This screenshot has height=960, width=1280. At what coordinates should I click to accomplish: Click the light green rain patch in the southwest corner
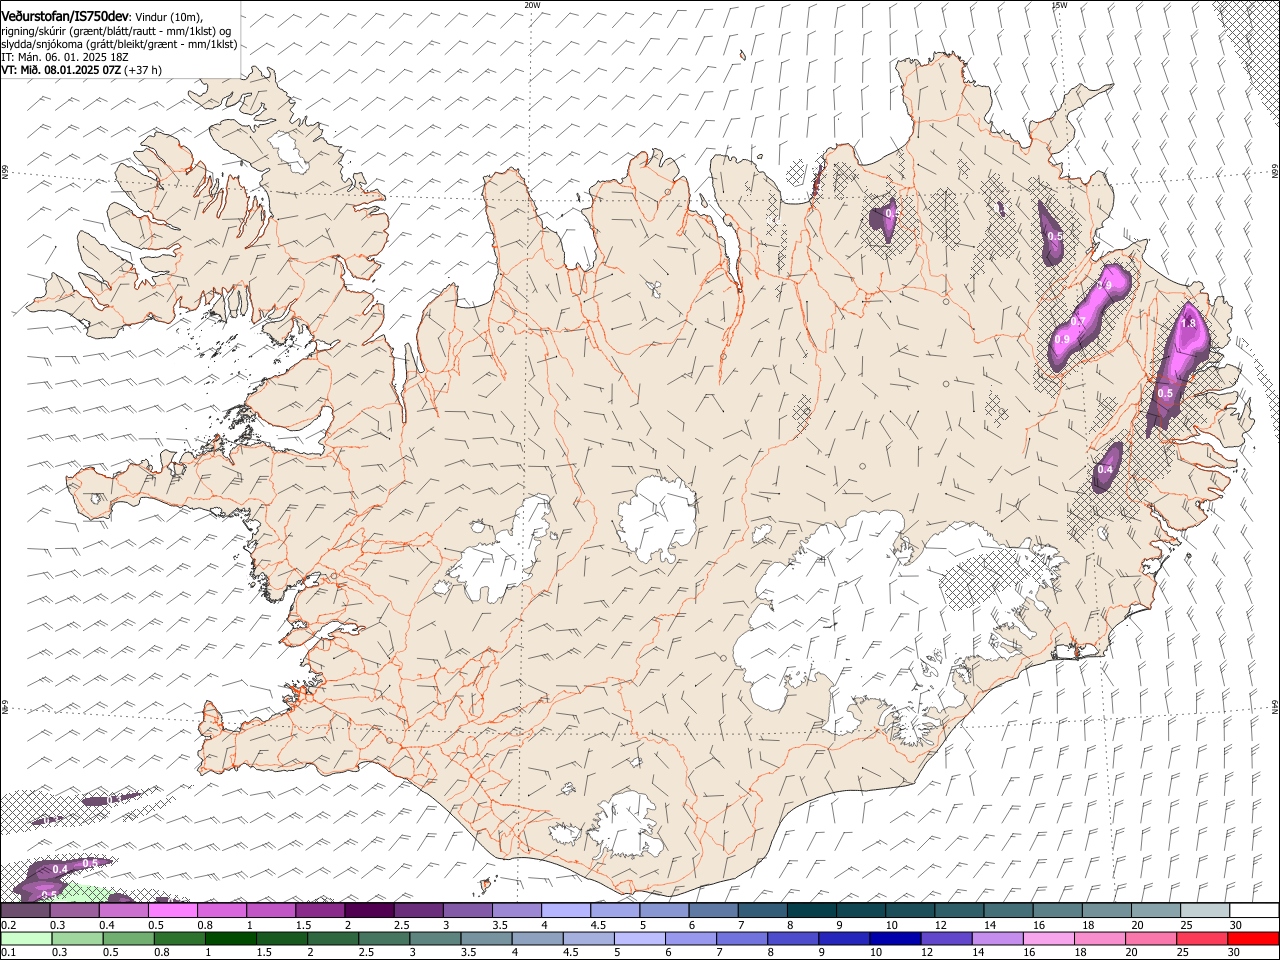88,893
